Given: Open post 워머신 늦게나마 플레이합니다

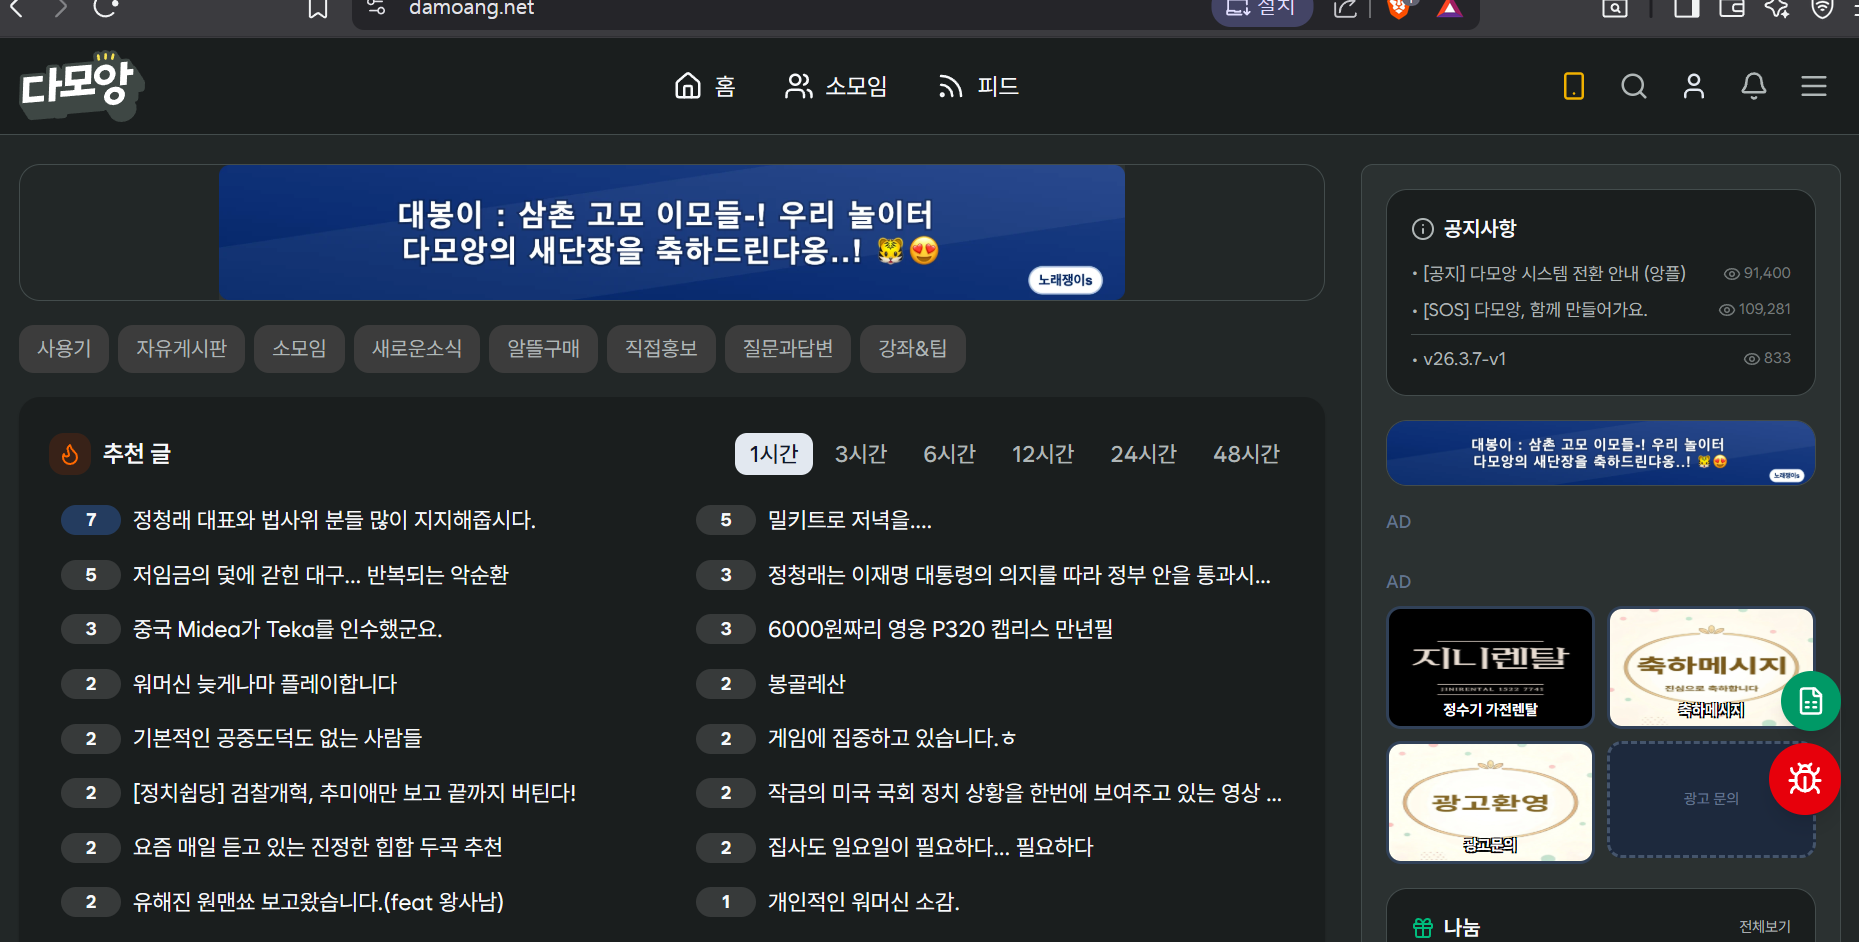Looking at the screenshot, I should pos(264,684).
